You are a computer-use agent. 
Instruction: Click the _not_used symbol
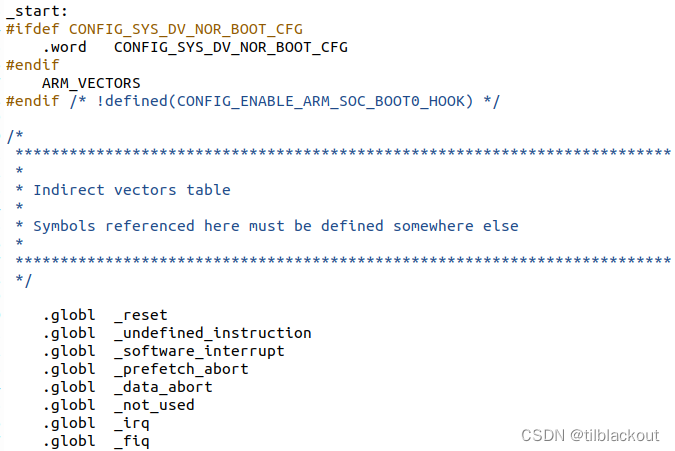154,406
